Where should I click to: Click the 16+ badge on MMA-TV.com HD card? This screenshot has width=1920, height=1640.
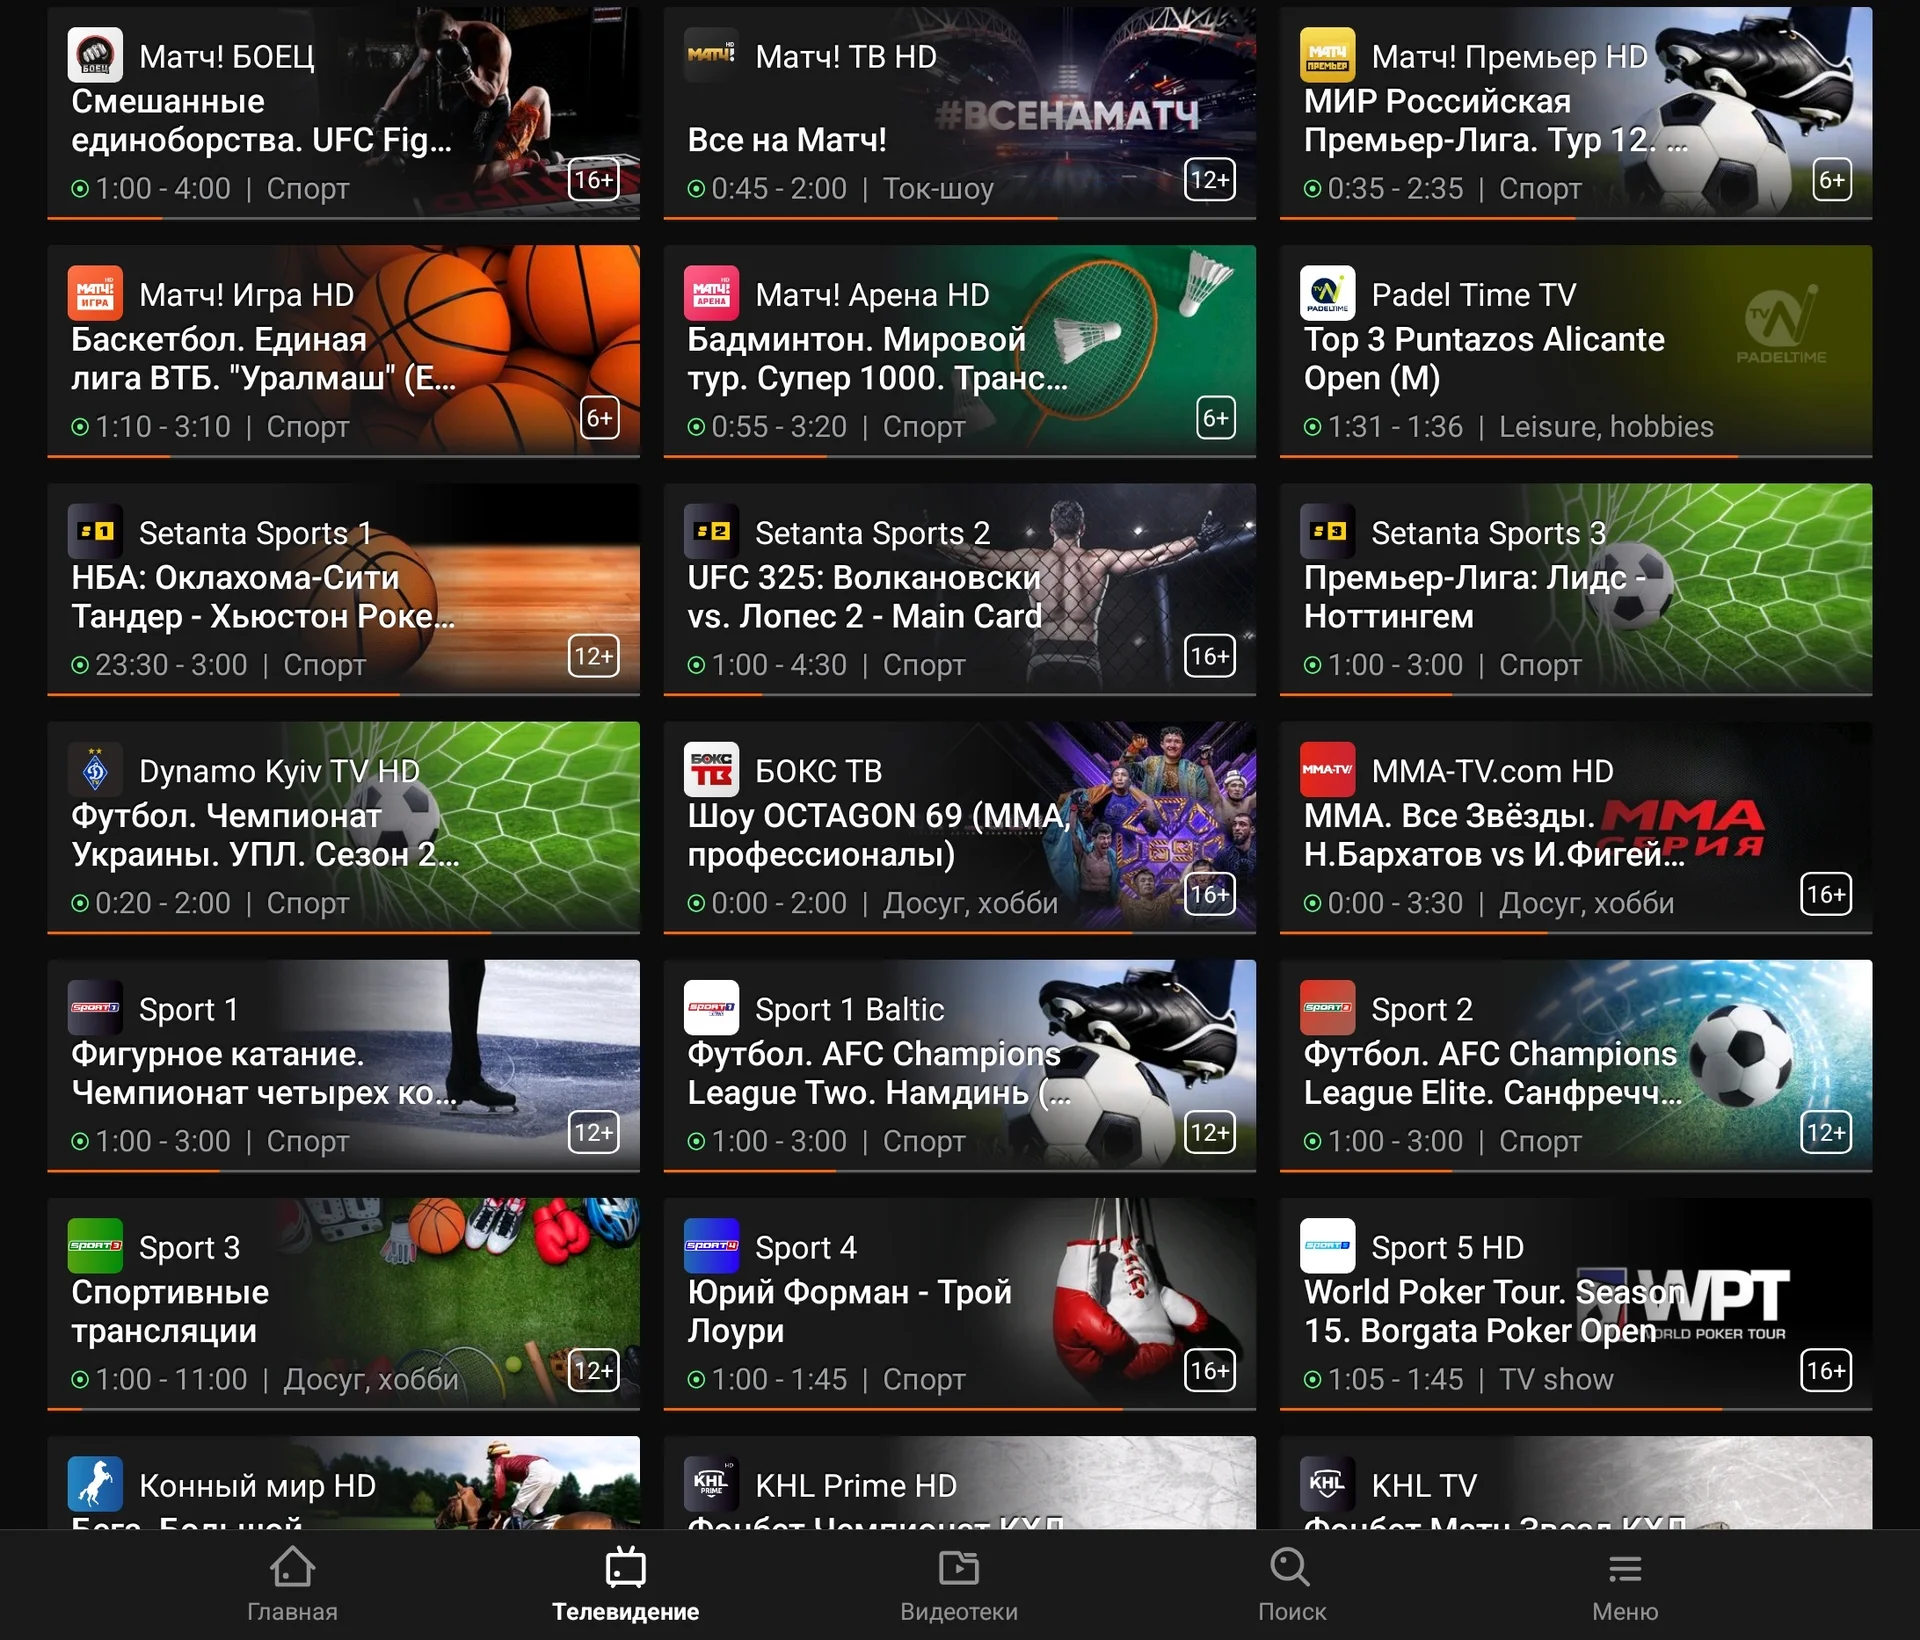point(1826,893)
